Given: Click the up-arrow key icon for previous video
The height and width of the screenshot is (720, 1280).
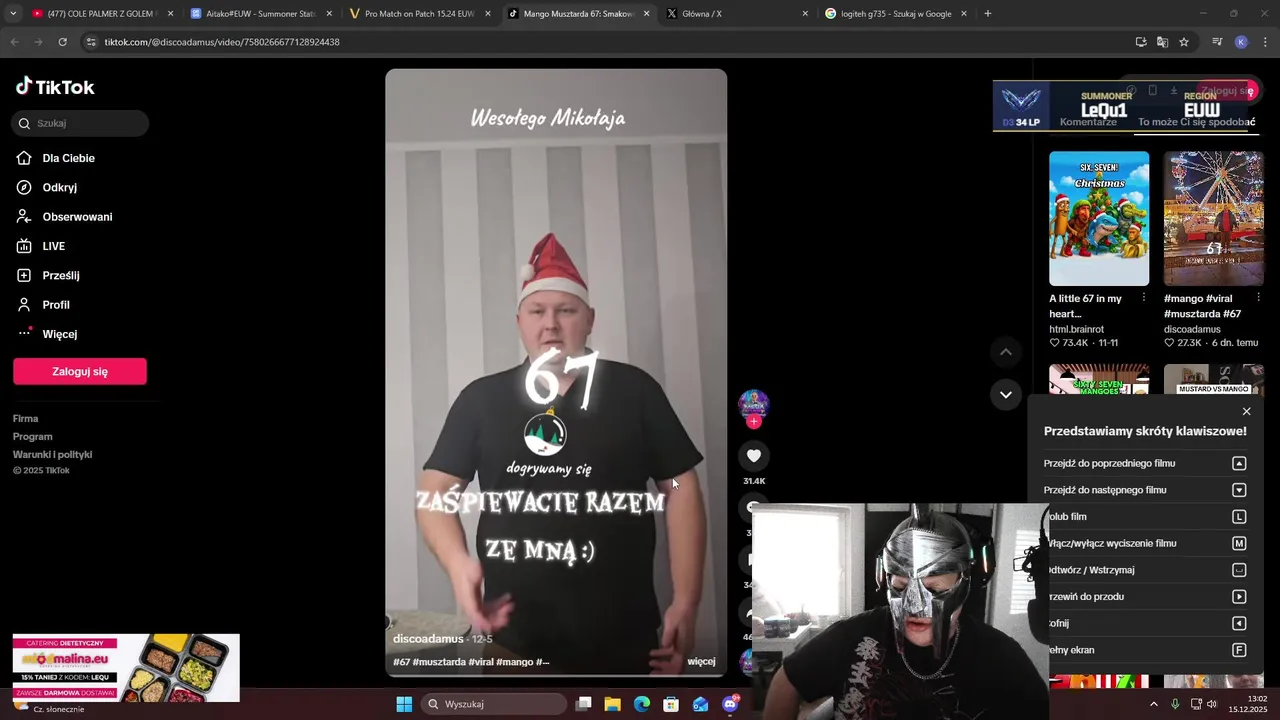Looking at the screenshot, I should pos(1239,463).
